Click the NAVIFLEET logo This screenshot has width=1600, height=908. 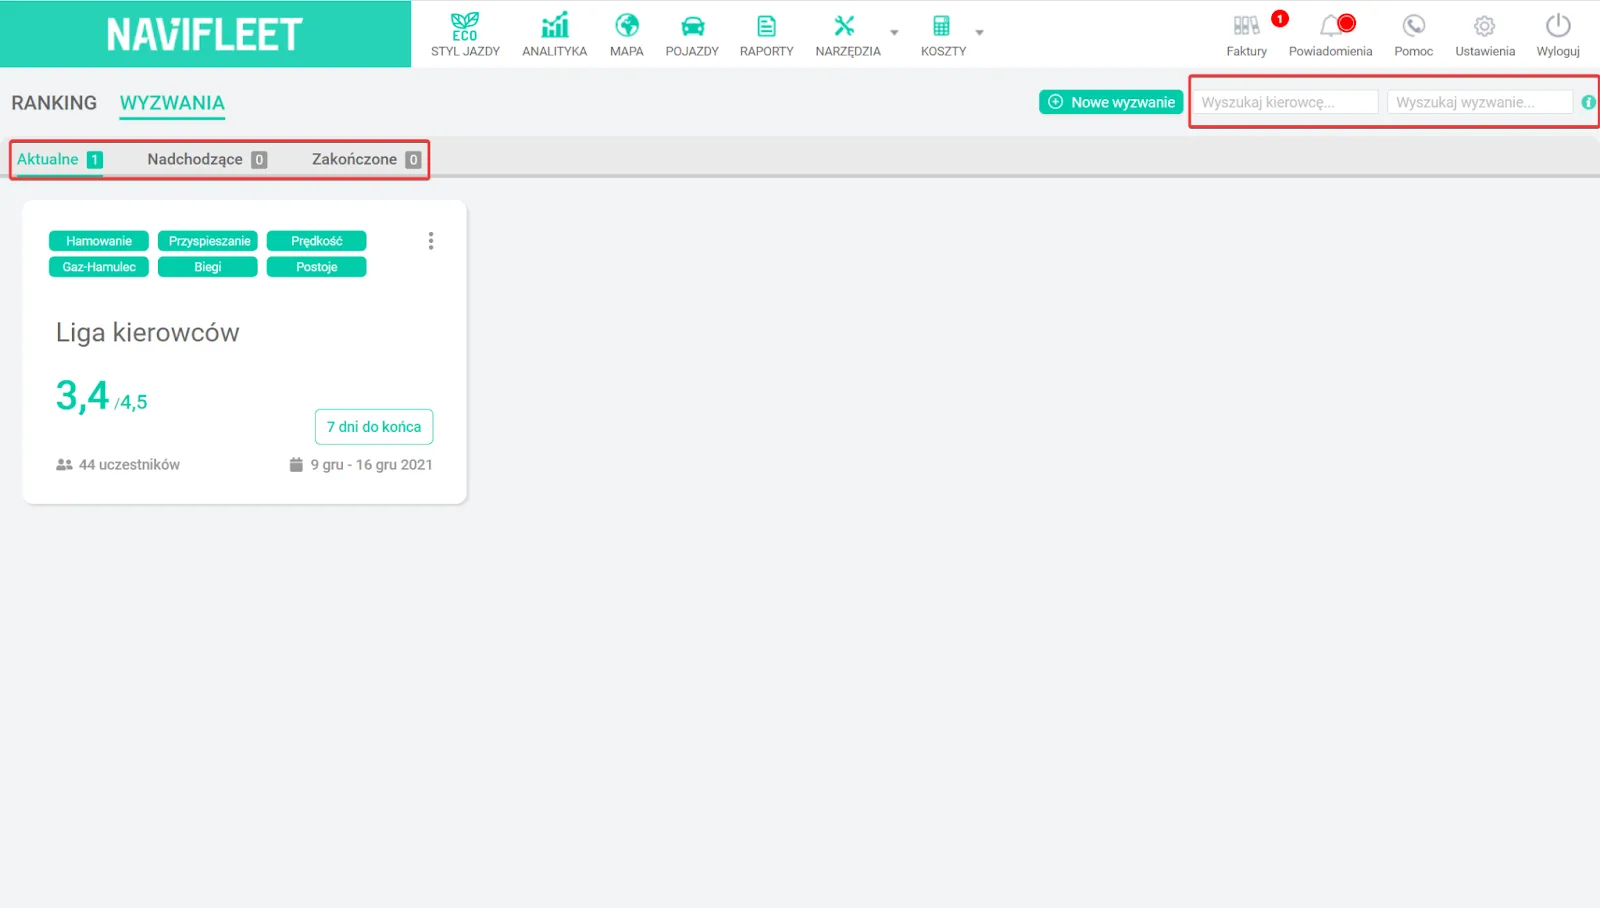(x=205, y=34)
